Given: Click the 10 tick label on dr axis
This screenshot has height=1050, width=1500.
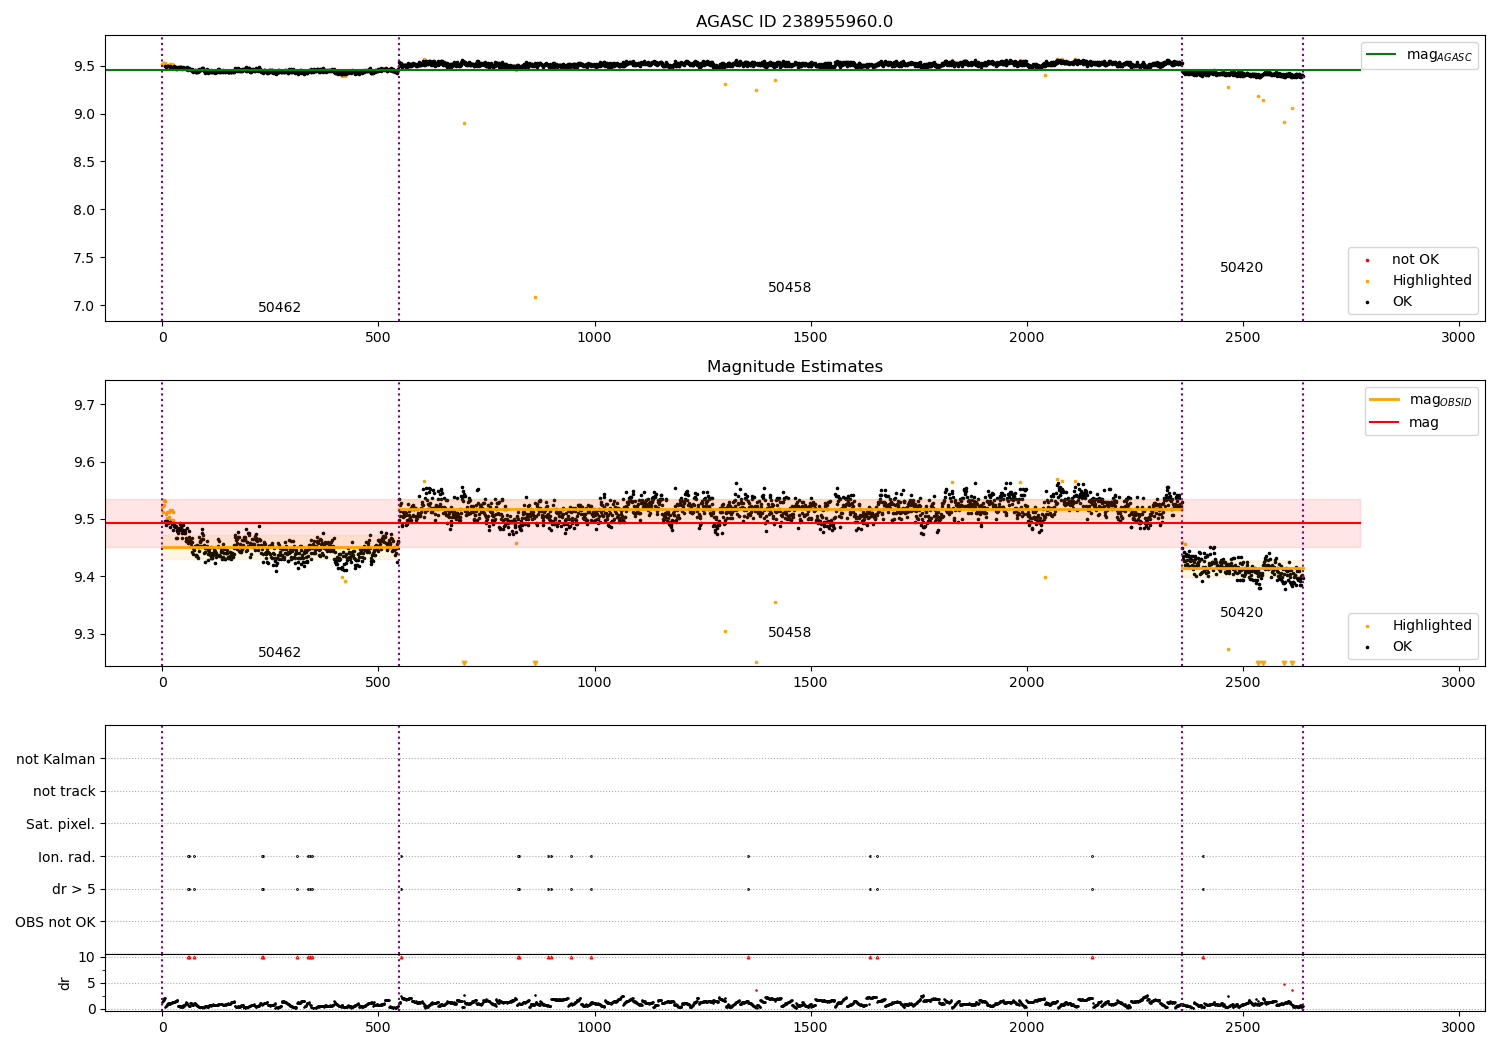Looking at the screenshot, I should click(87, 957).
